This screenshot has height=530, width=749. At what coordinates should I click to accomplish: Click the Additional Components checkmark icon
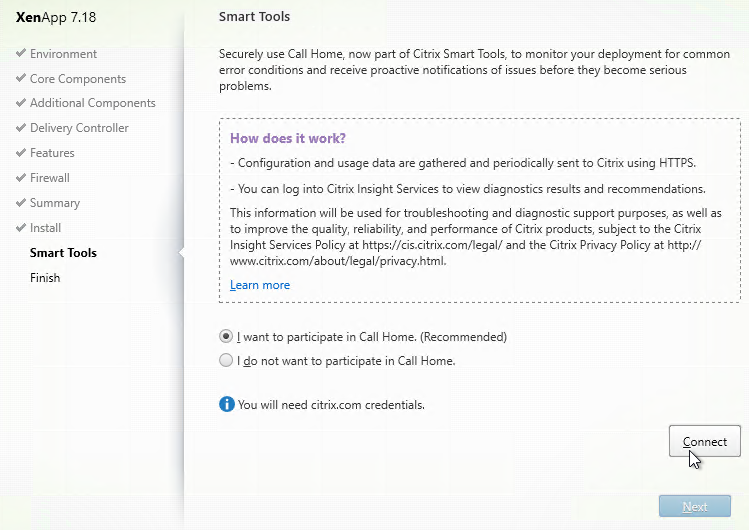coord(21,103)
